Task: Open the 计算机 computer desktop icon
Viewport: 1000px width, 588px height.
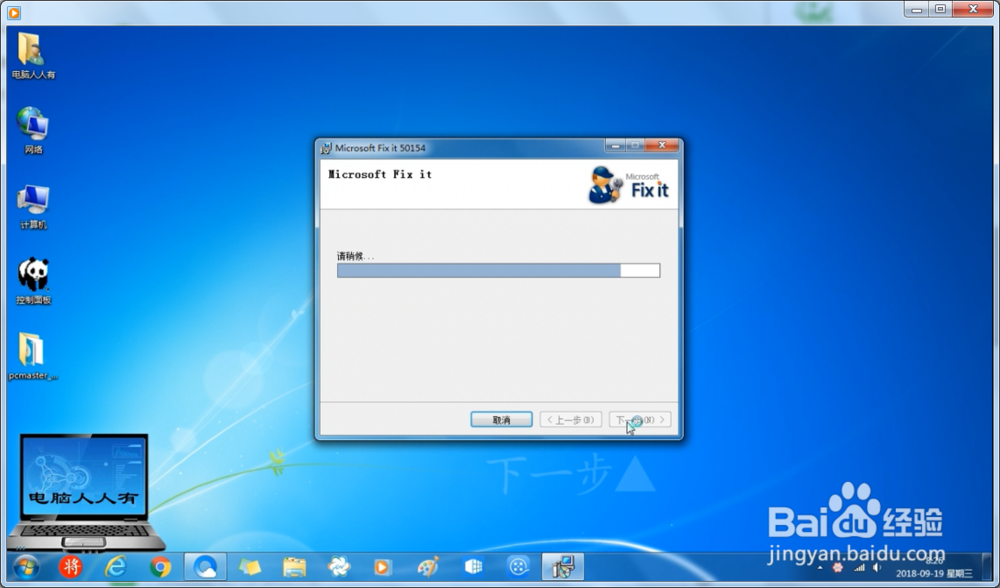Action: [33, 207]
